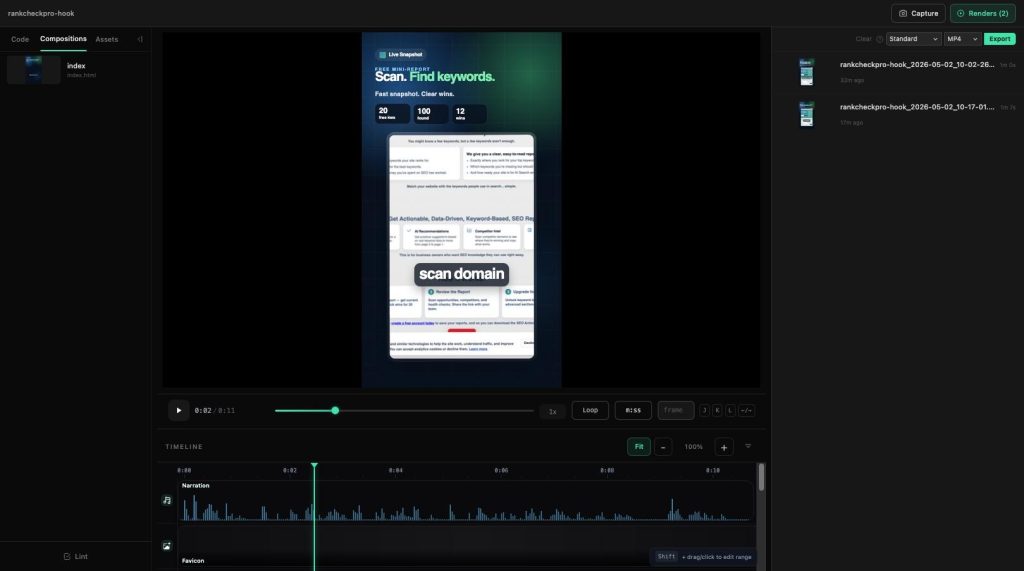Play the composition preview
The image size is (1024, 571).
[178, 410]
